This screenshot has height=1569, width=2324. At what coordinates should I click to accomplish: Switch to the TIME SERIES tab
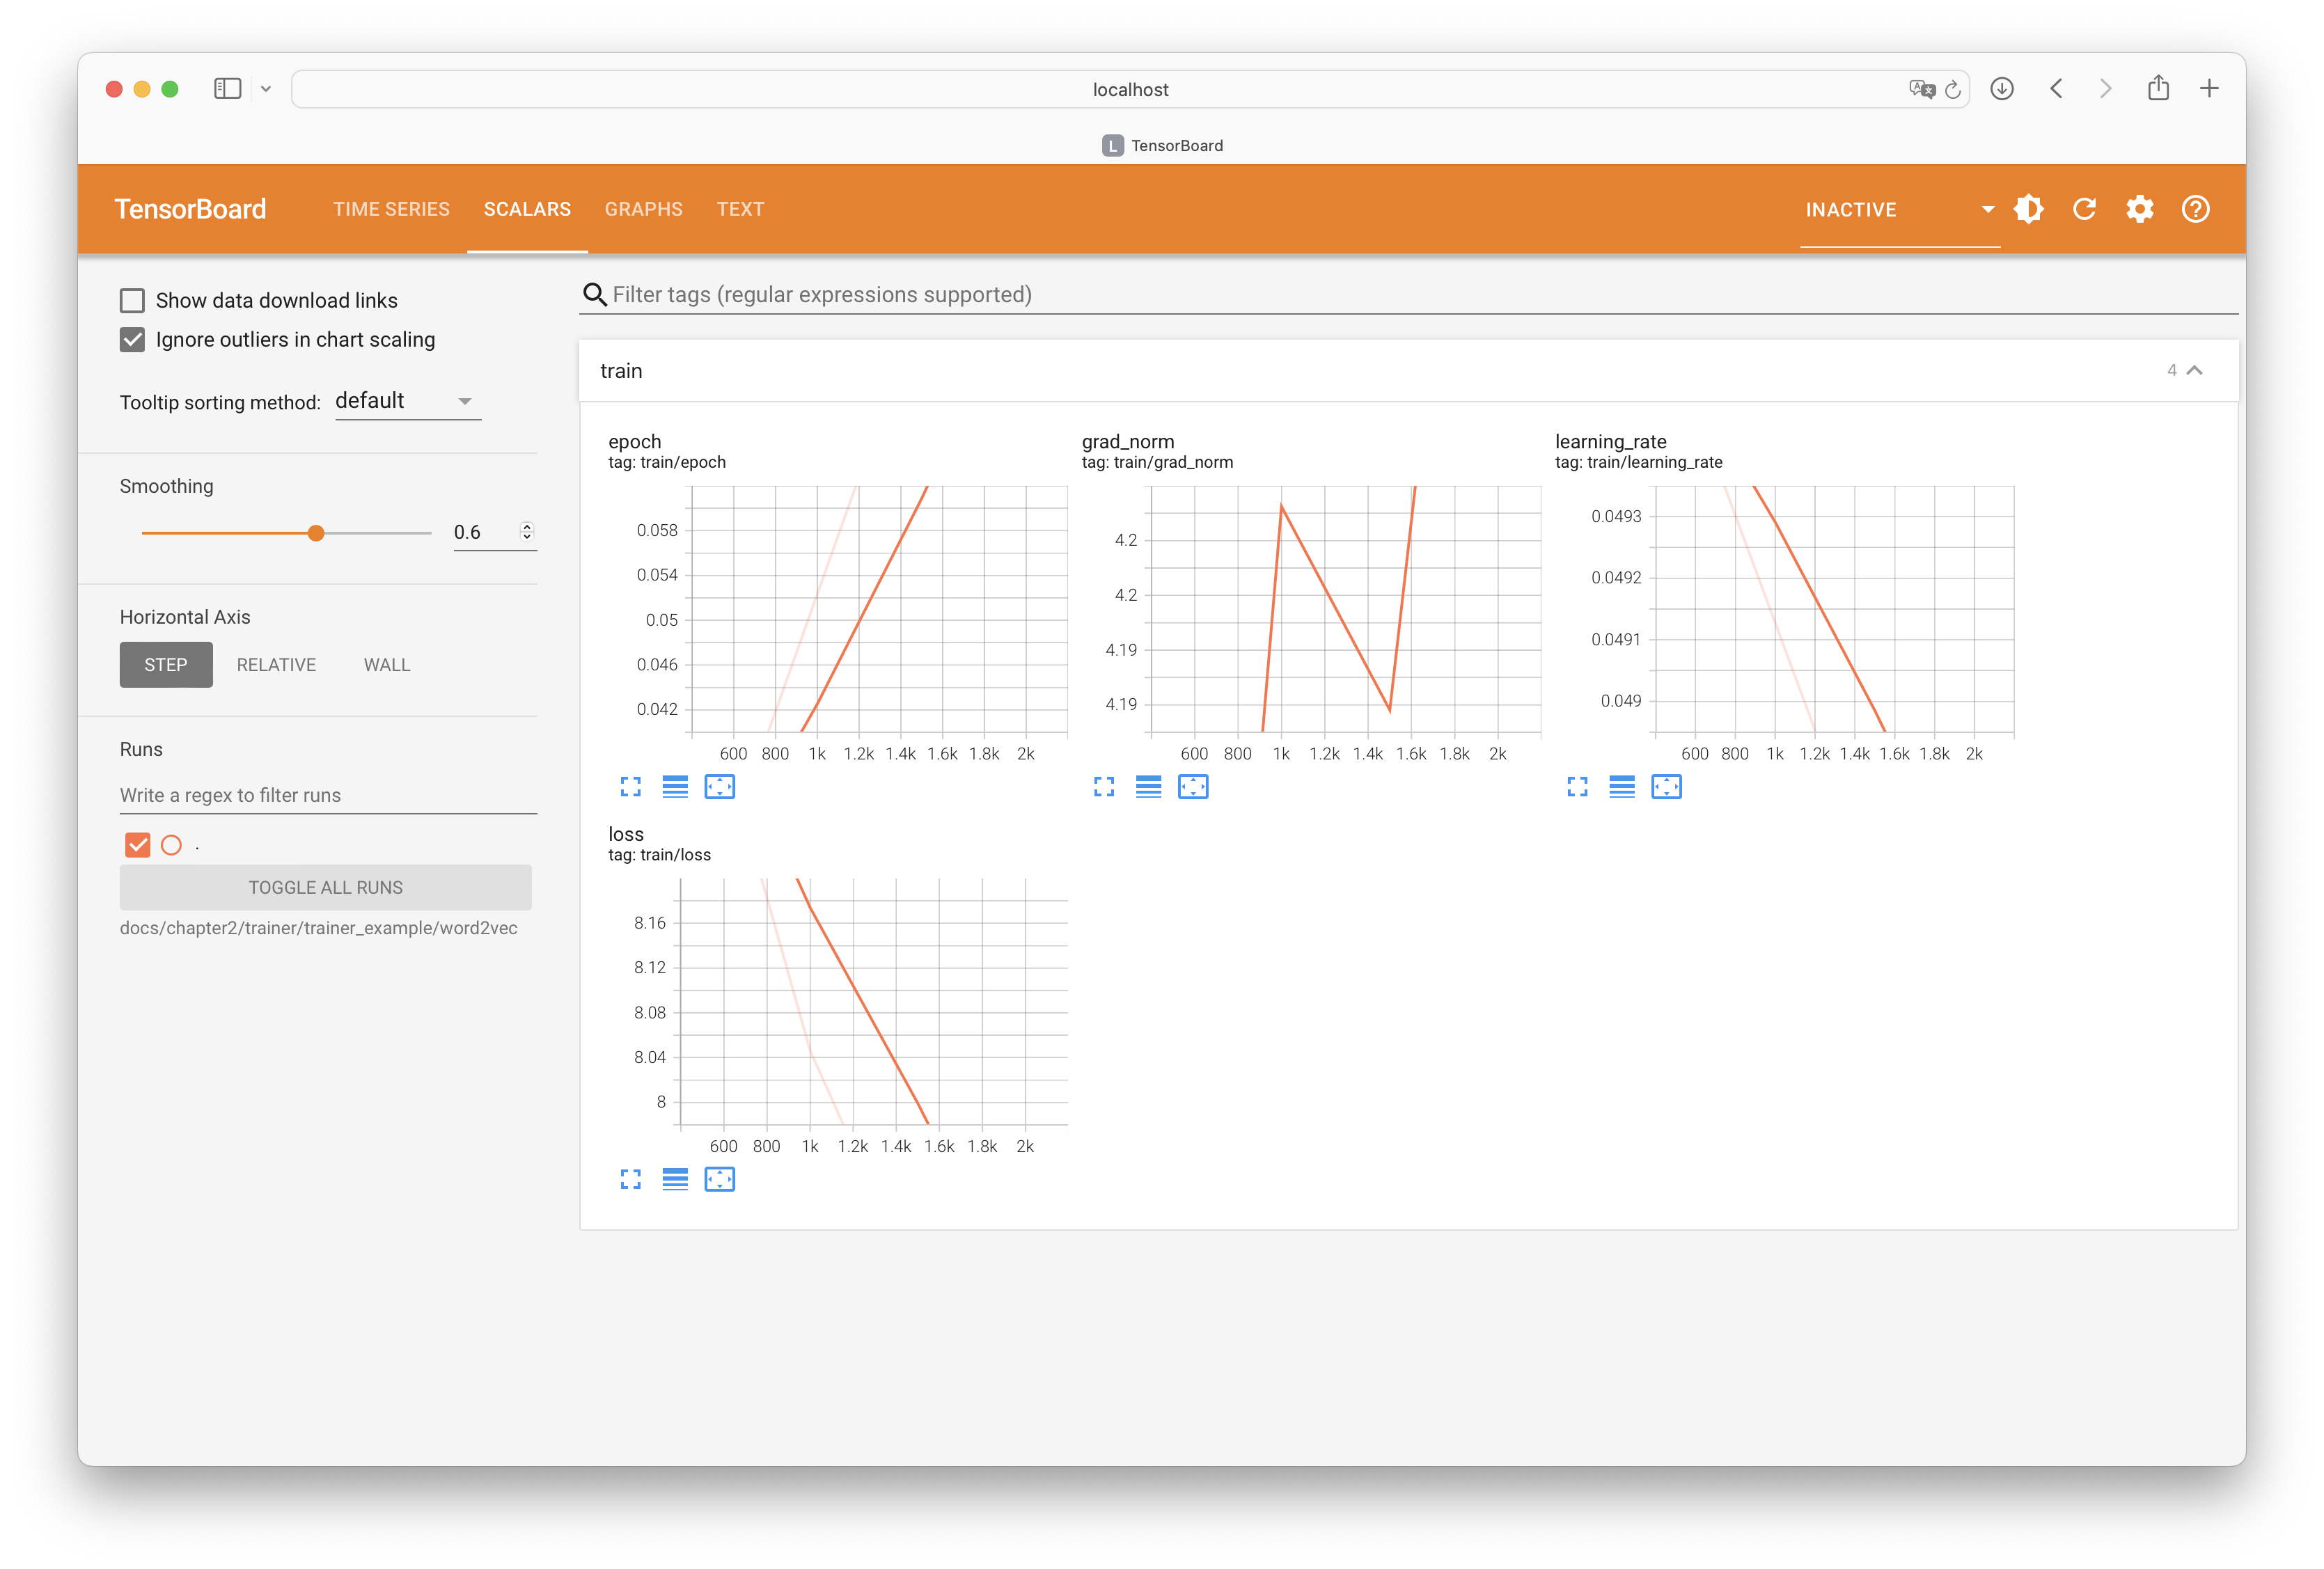click(x=391, y=209)
